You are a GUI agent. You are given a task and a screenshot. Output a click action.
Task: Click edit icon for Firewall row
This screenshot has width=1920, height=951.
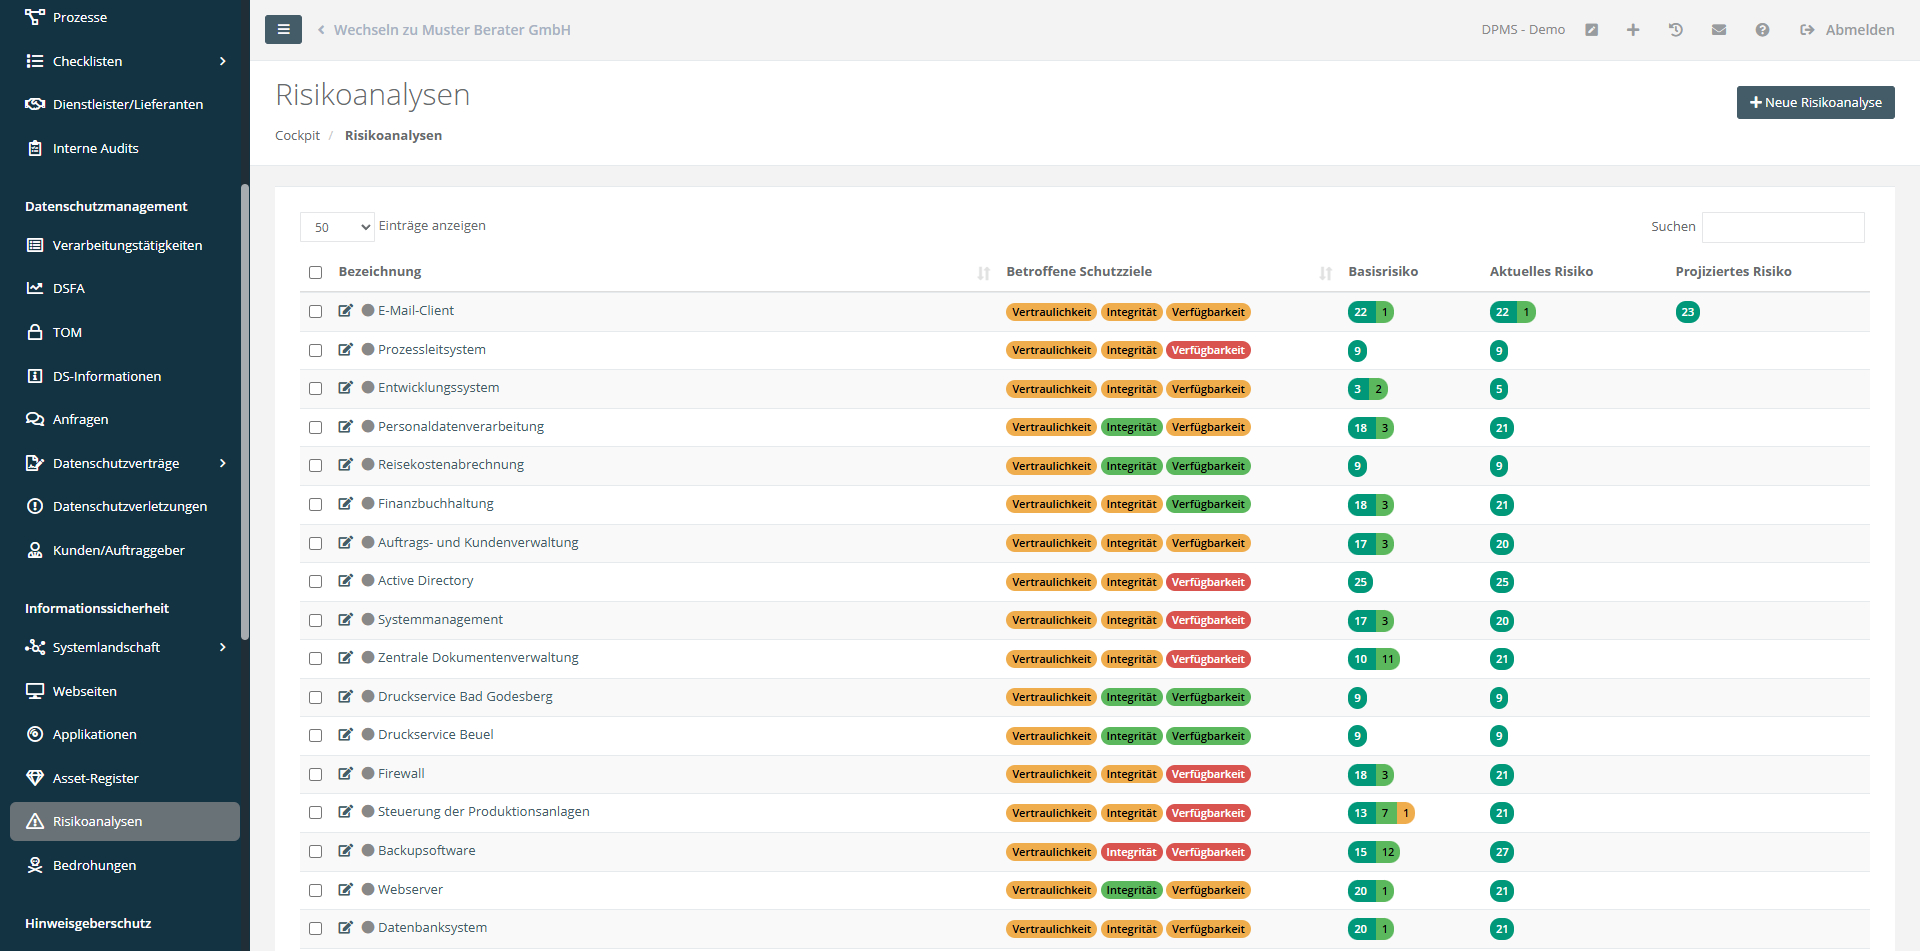345,774
